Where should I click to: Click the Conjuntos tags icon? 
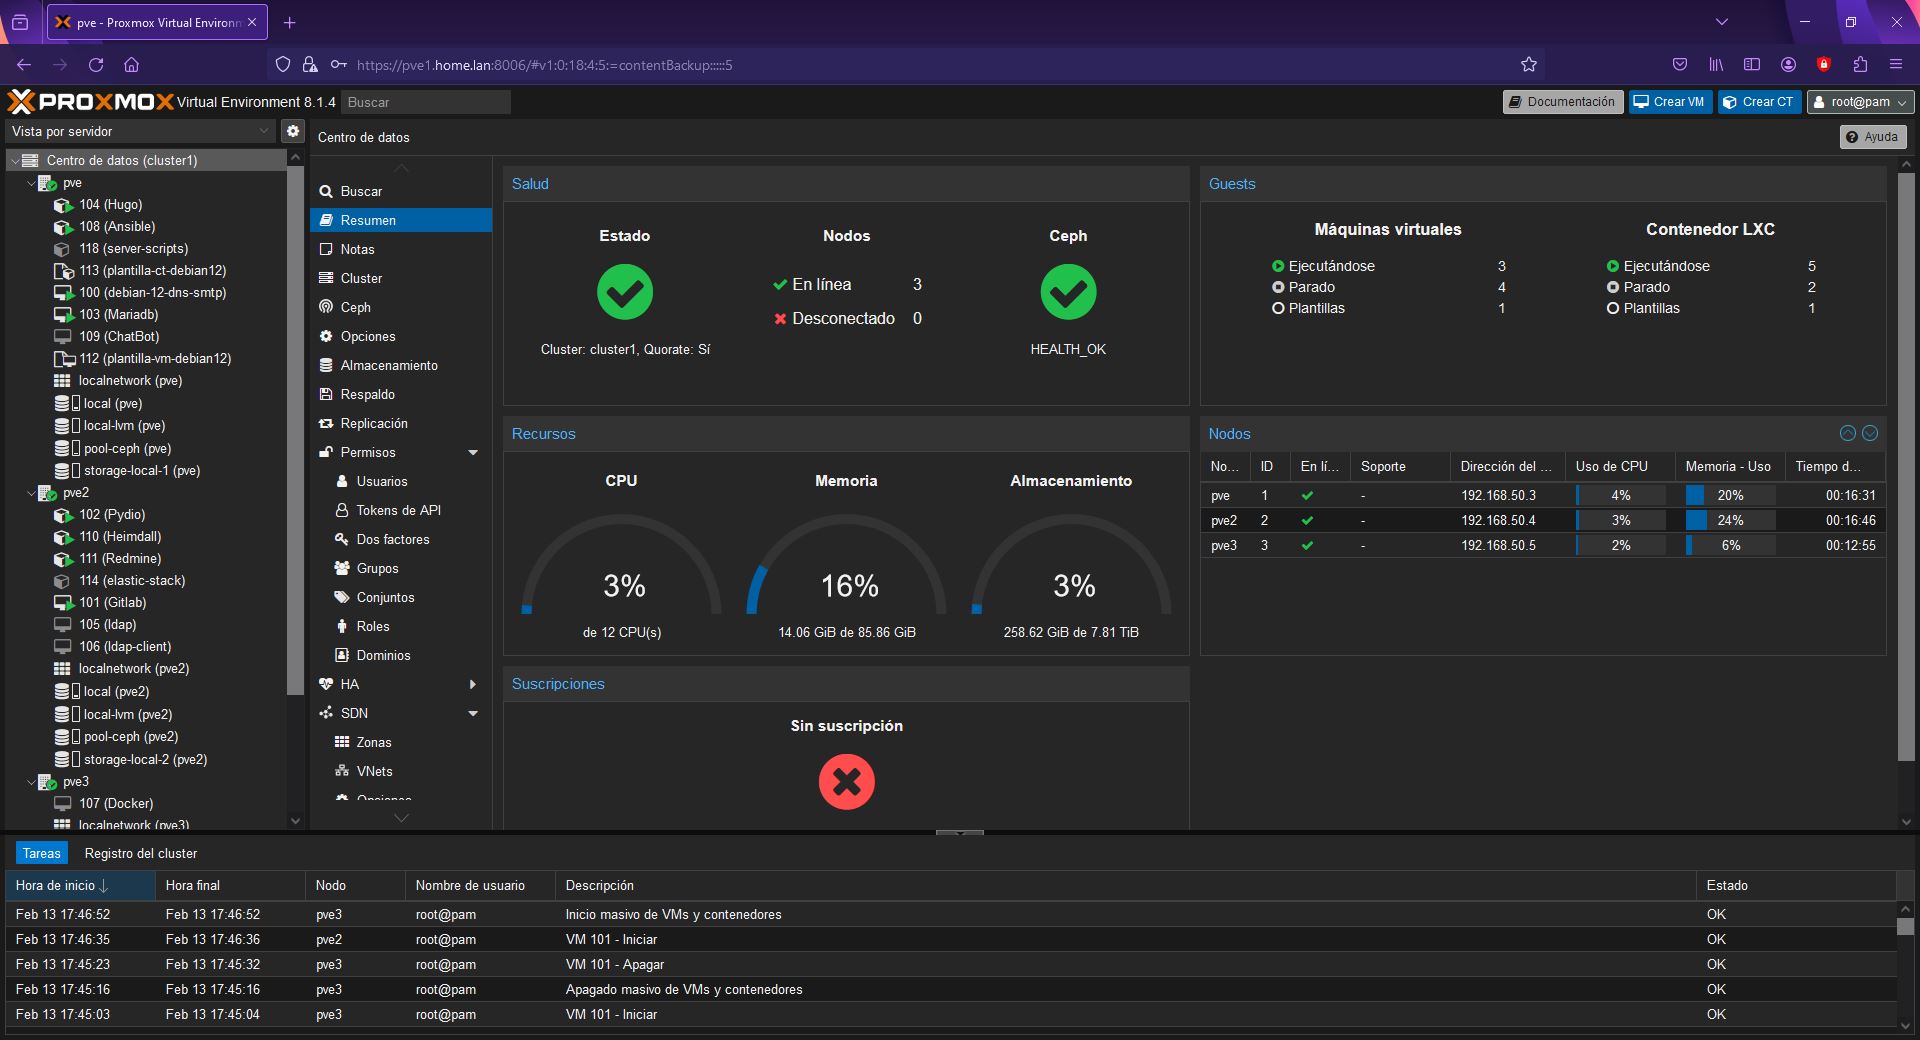coord(342,597)
